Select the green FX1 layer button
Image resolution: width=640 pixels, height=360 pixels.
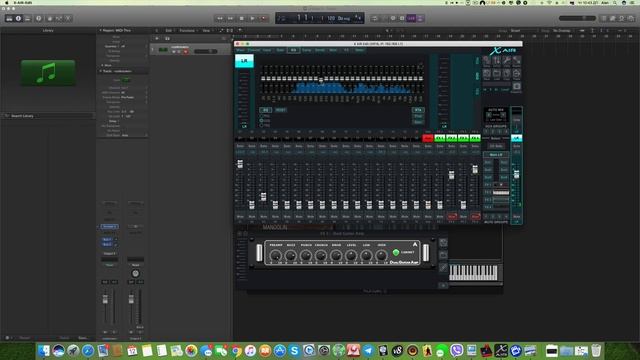coord(440,138)
